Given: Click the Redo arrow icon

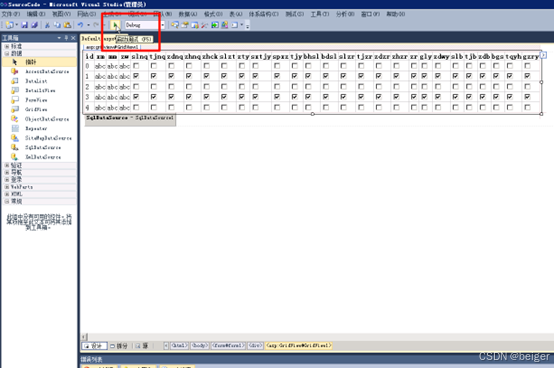Looking at the screenshot, I should pyautogui.click(x=96, y=25).
